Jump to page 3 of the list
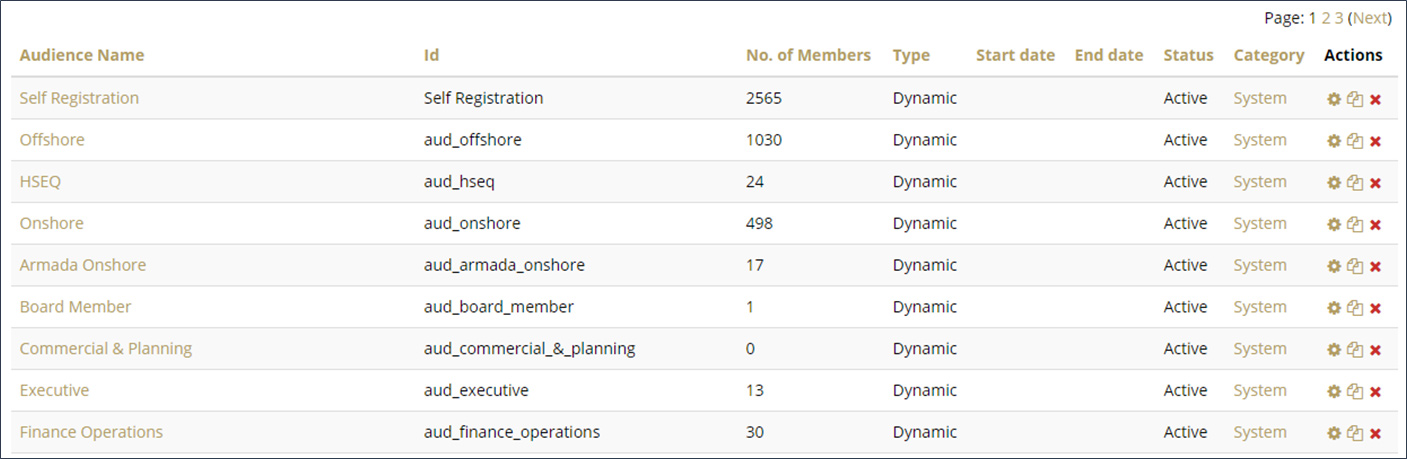The height and width of the screenshot is (459, 1407). click(1339, 18)
